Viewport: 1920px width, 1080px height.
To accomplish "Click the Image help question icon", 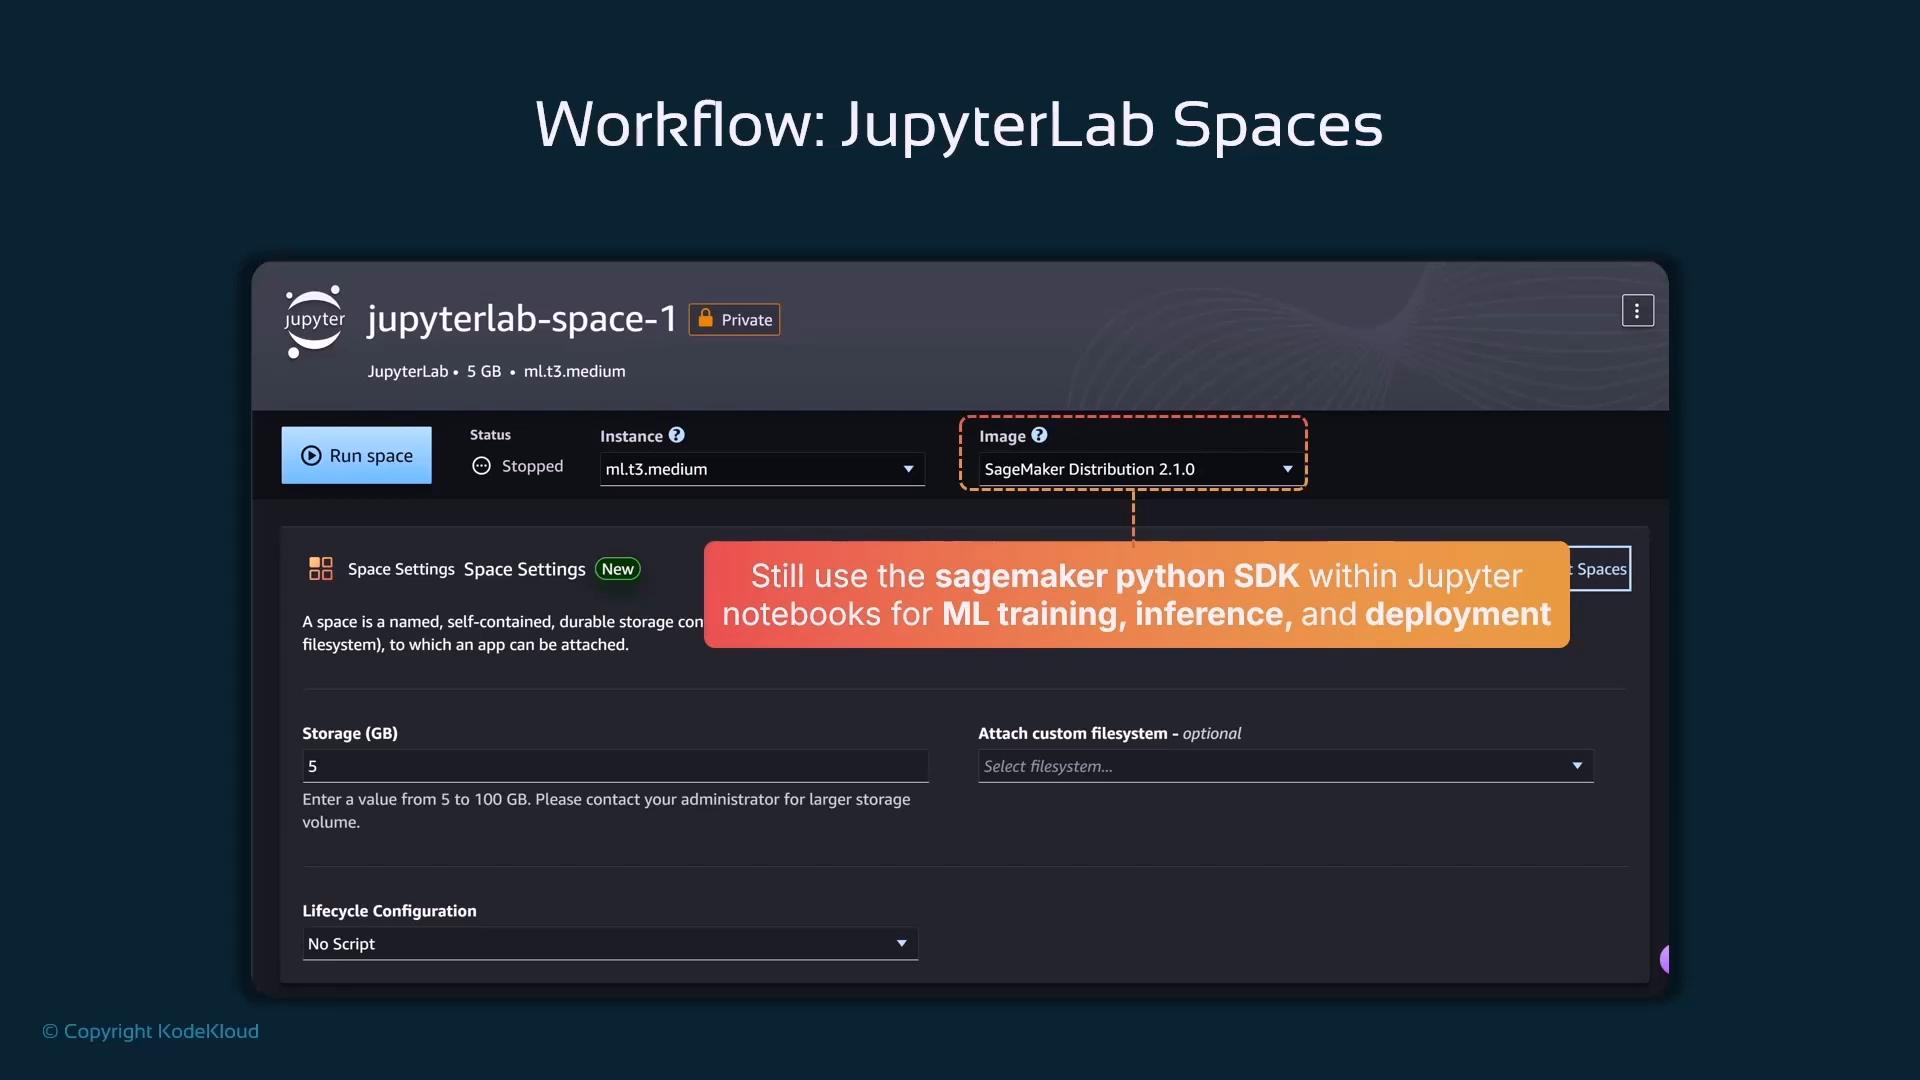I will (1039, 435).
